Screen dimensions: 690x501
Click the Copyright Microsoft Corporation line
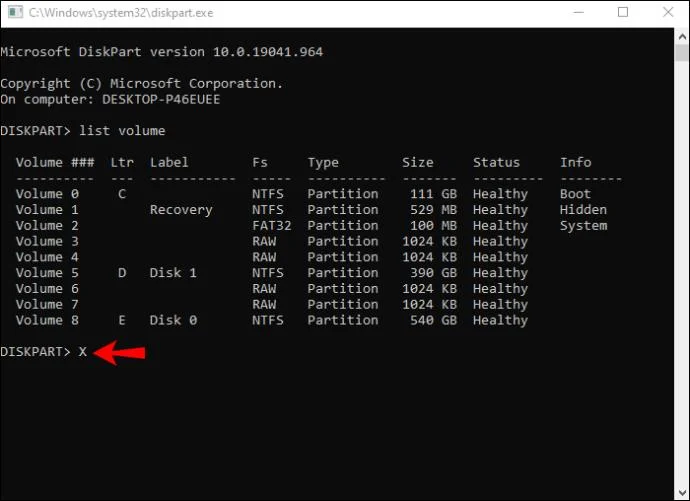coord(141,84)
